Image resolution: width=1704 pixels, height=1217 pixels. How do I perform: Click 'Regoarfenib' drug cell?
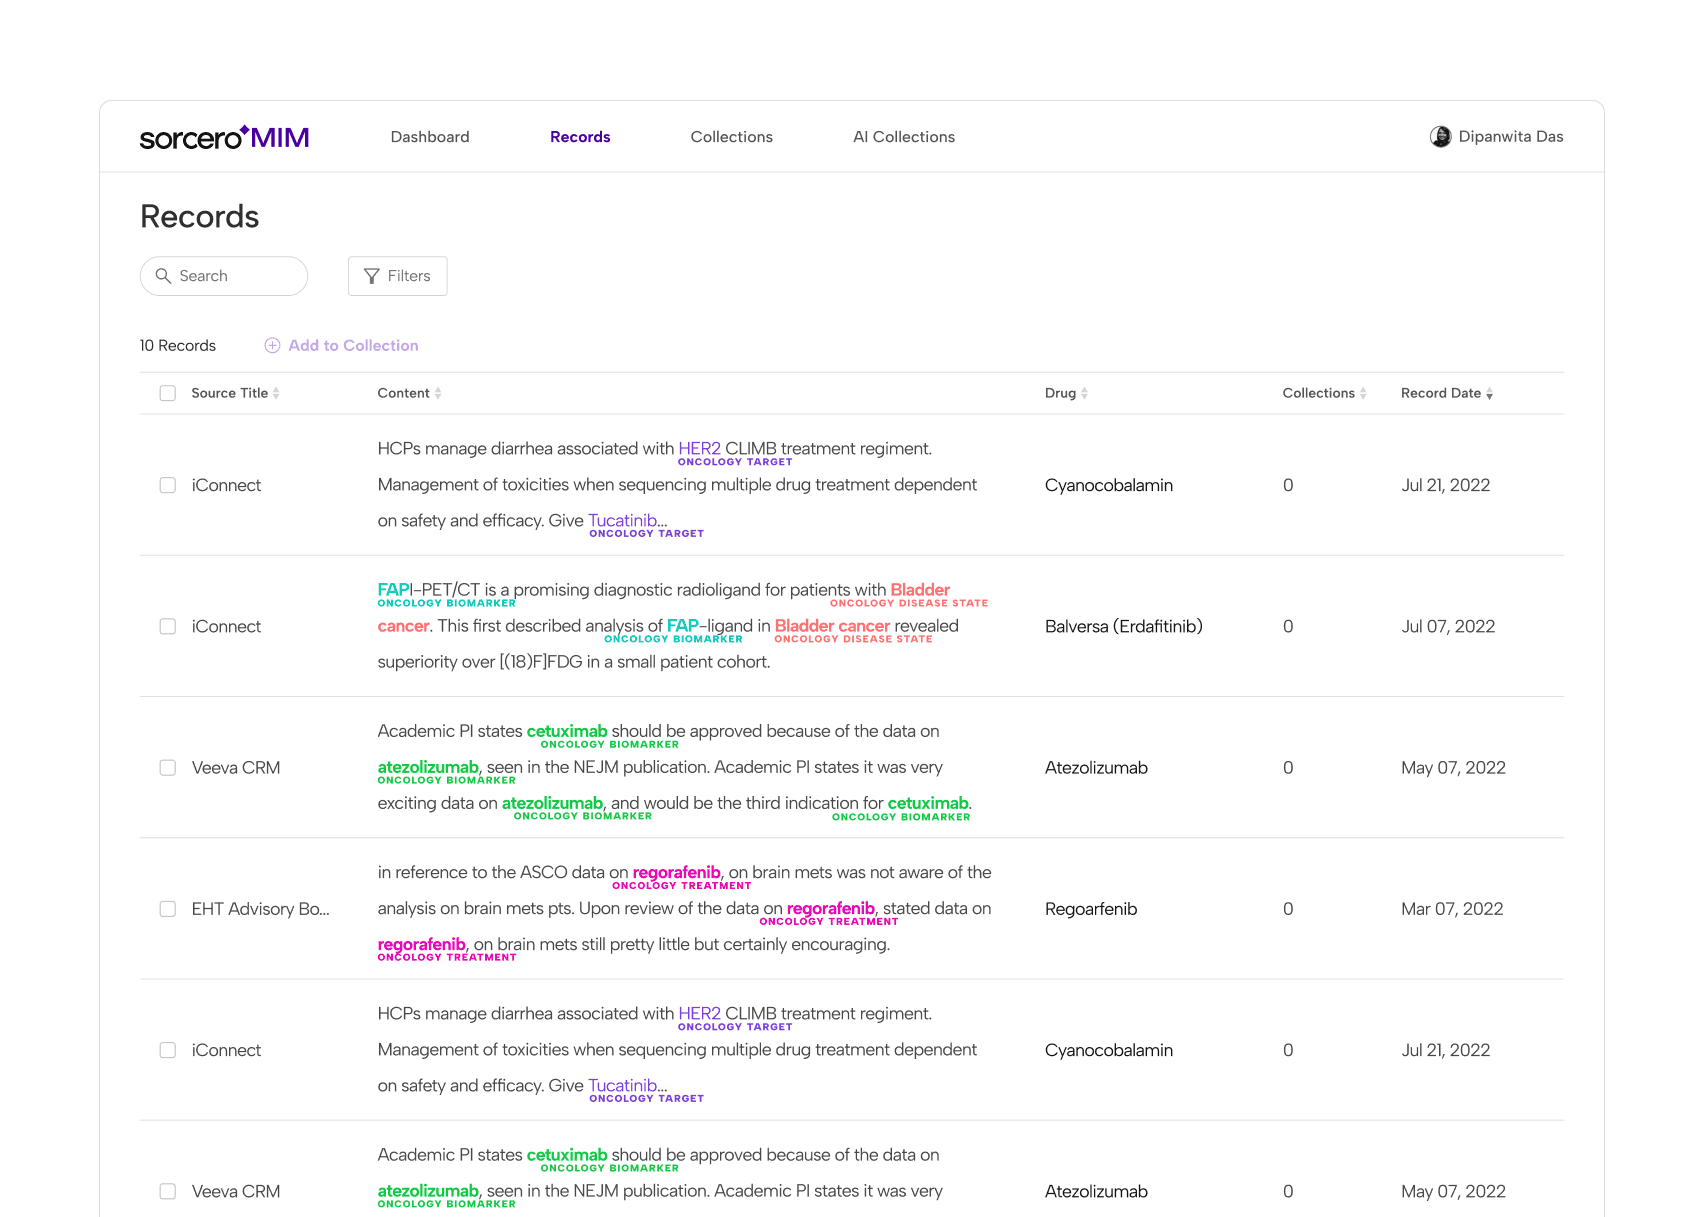(1090, 909)
